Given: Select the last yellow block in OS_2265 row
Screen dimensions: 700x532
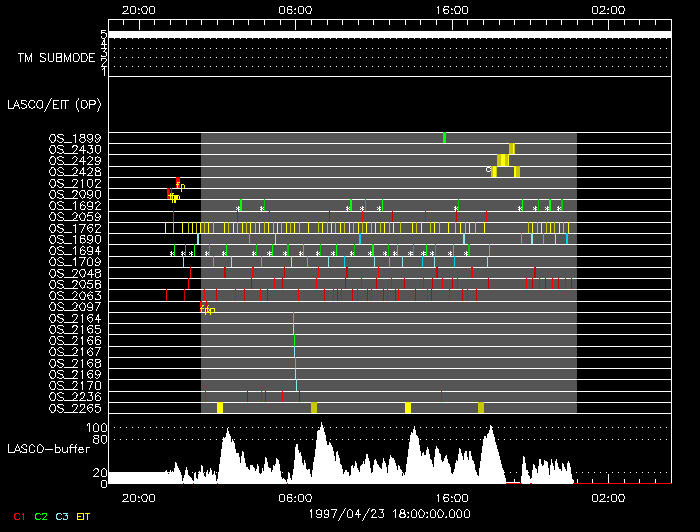Looking at the screenshot, I should [481, 407].
